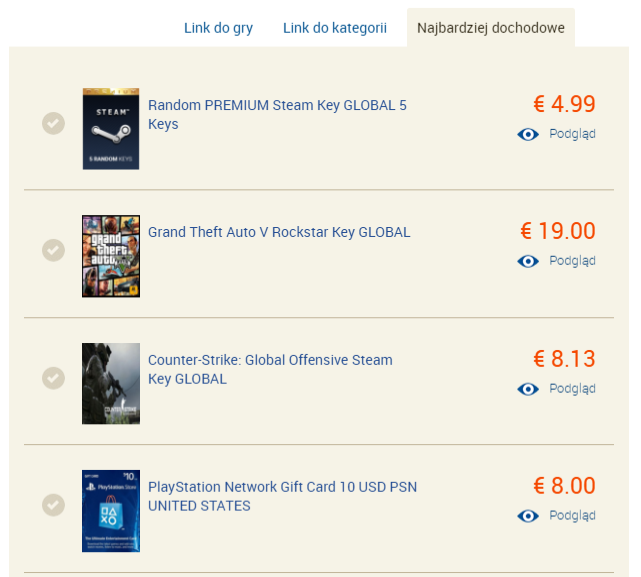
Task: Click the Counter-Strike cover thumbnail
Action: [111, 384]
